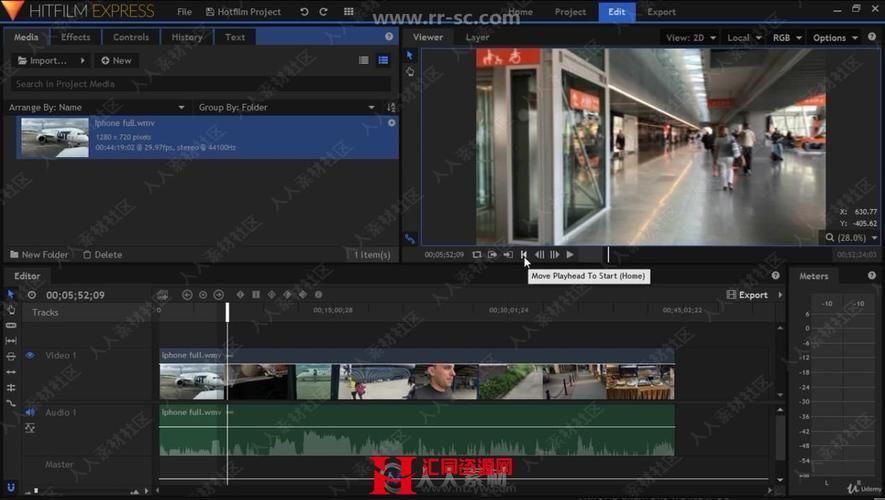Open the zoom (28.0%) dropdown

(x=851, y=238)
